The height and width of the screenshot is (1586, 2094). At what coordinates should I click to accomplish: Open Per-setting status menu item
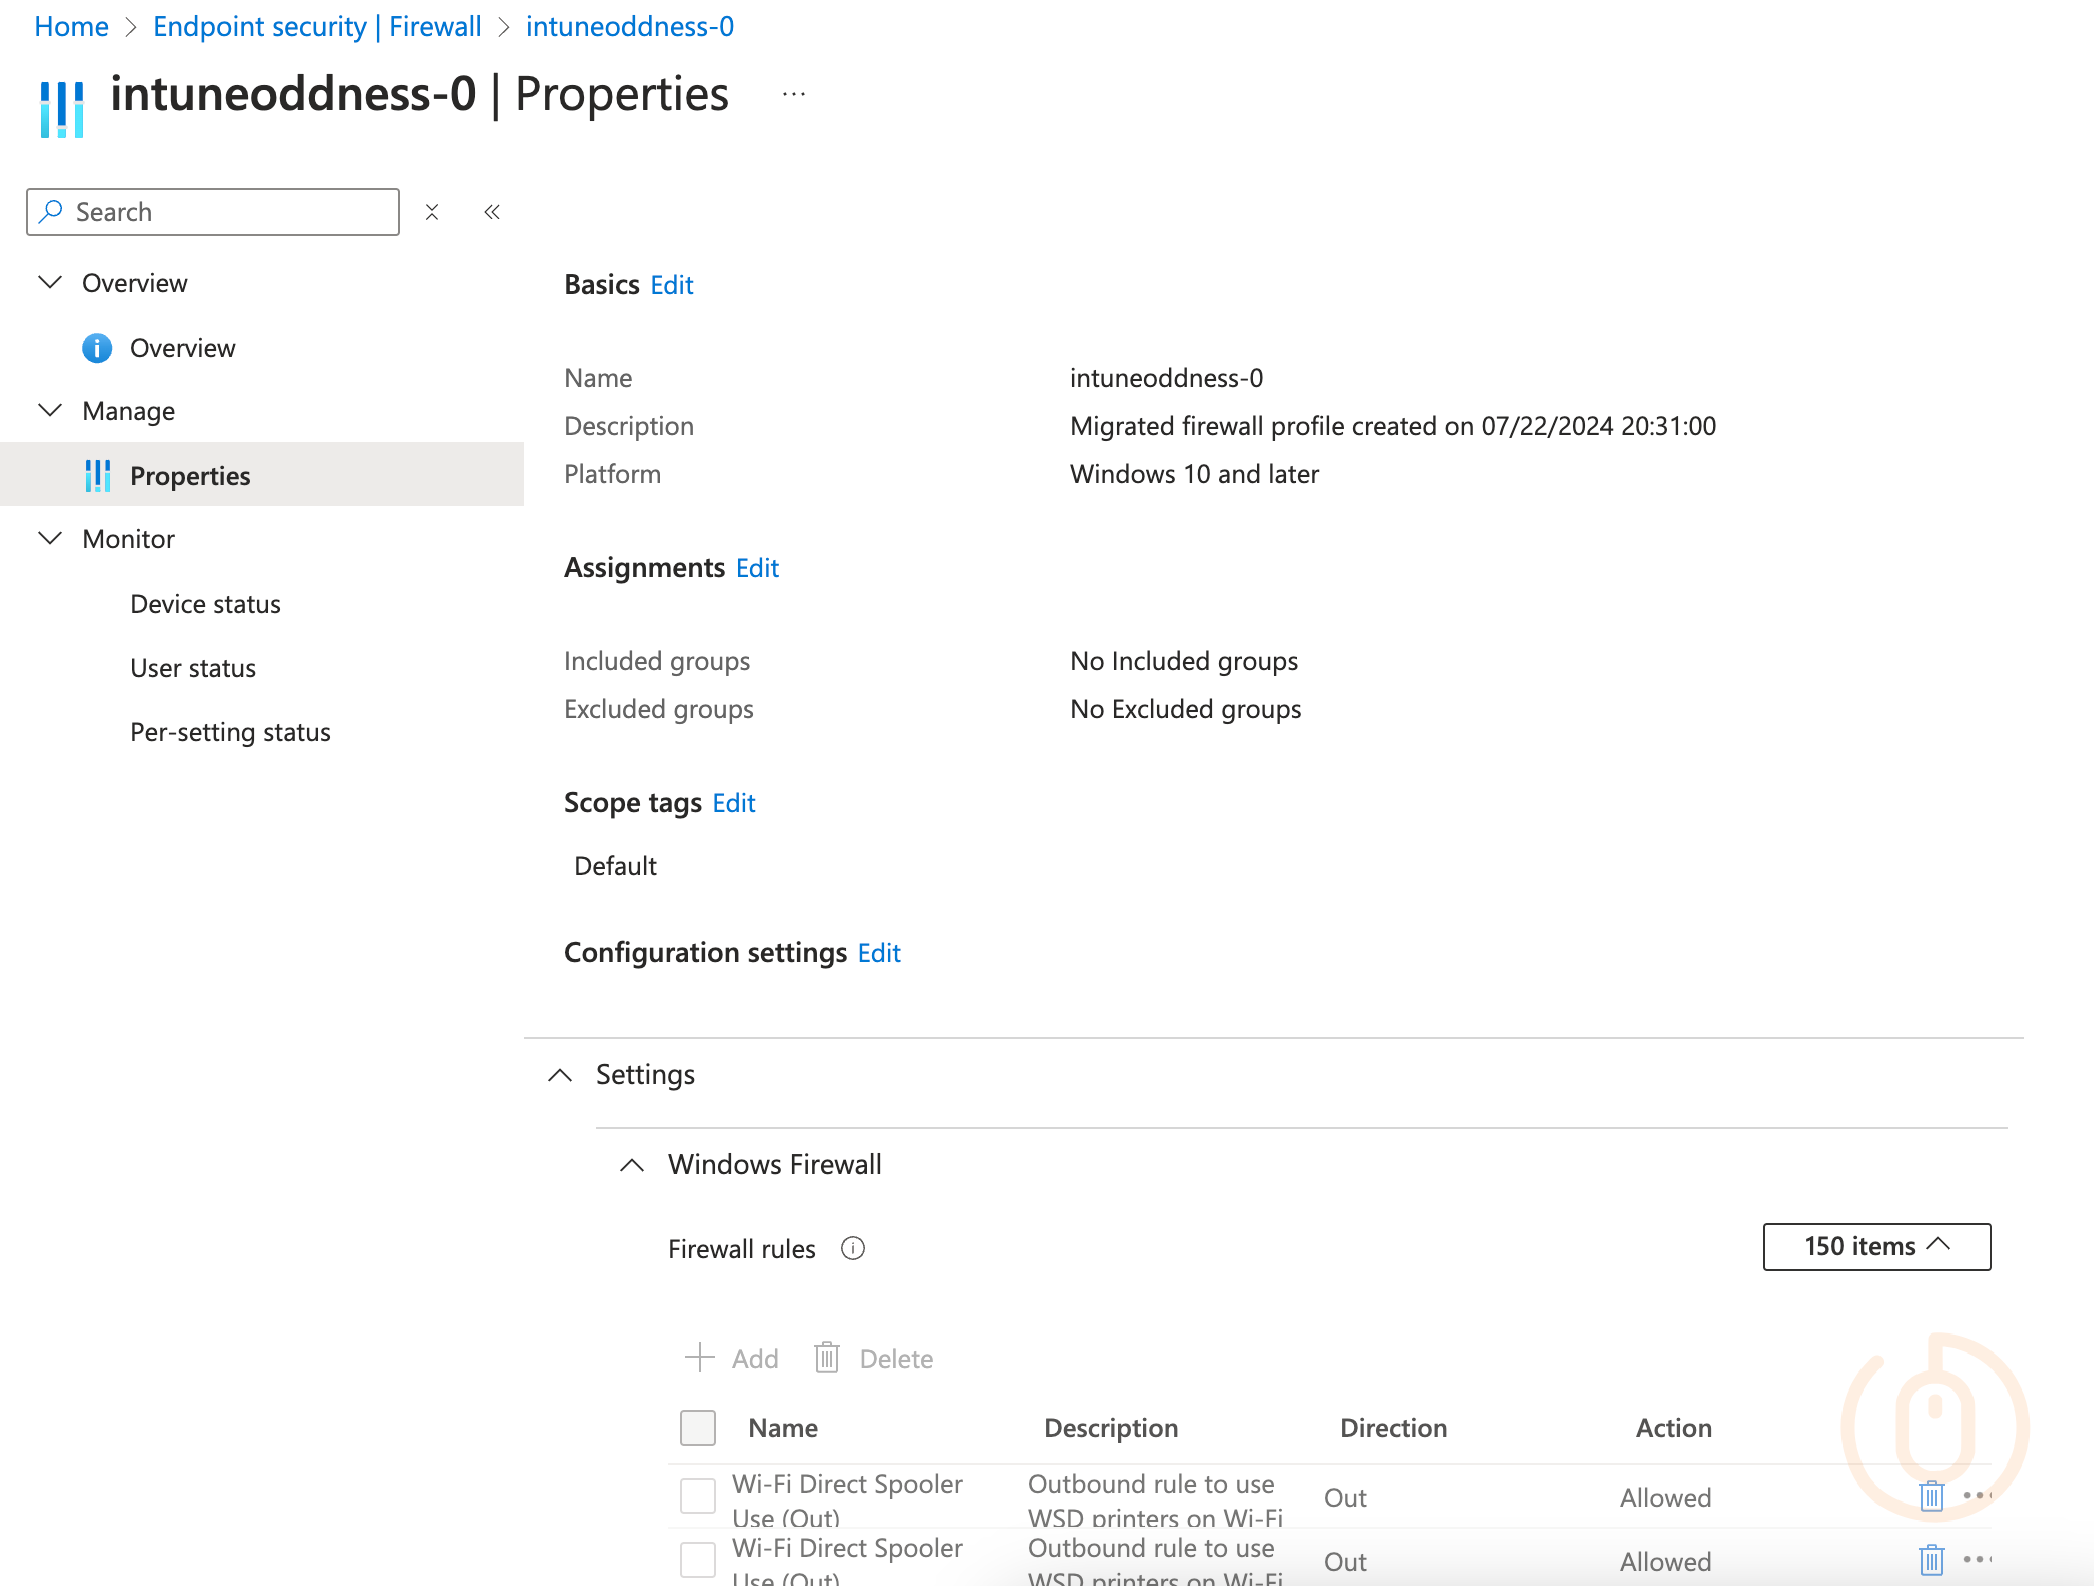tap(230, 732)
